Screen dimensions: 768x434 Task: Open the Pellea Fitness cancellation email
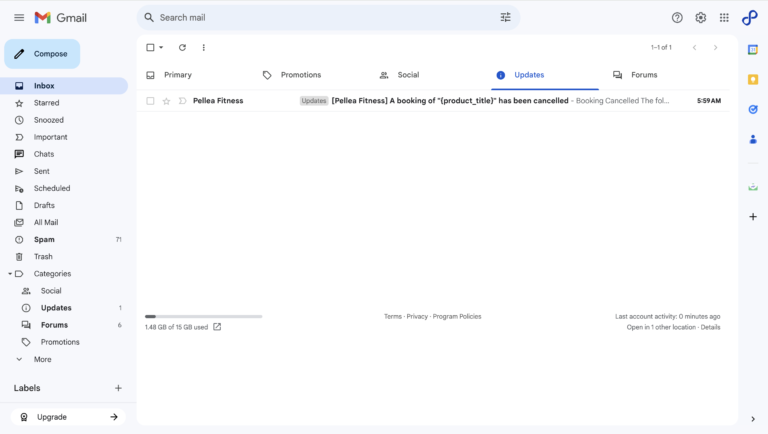pyautogui.click(x=433, y=101)
